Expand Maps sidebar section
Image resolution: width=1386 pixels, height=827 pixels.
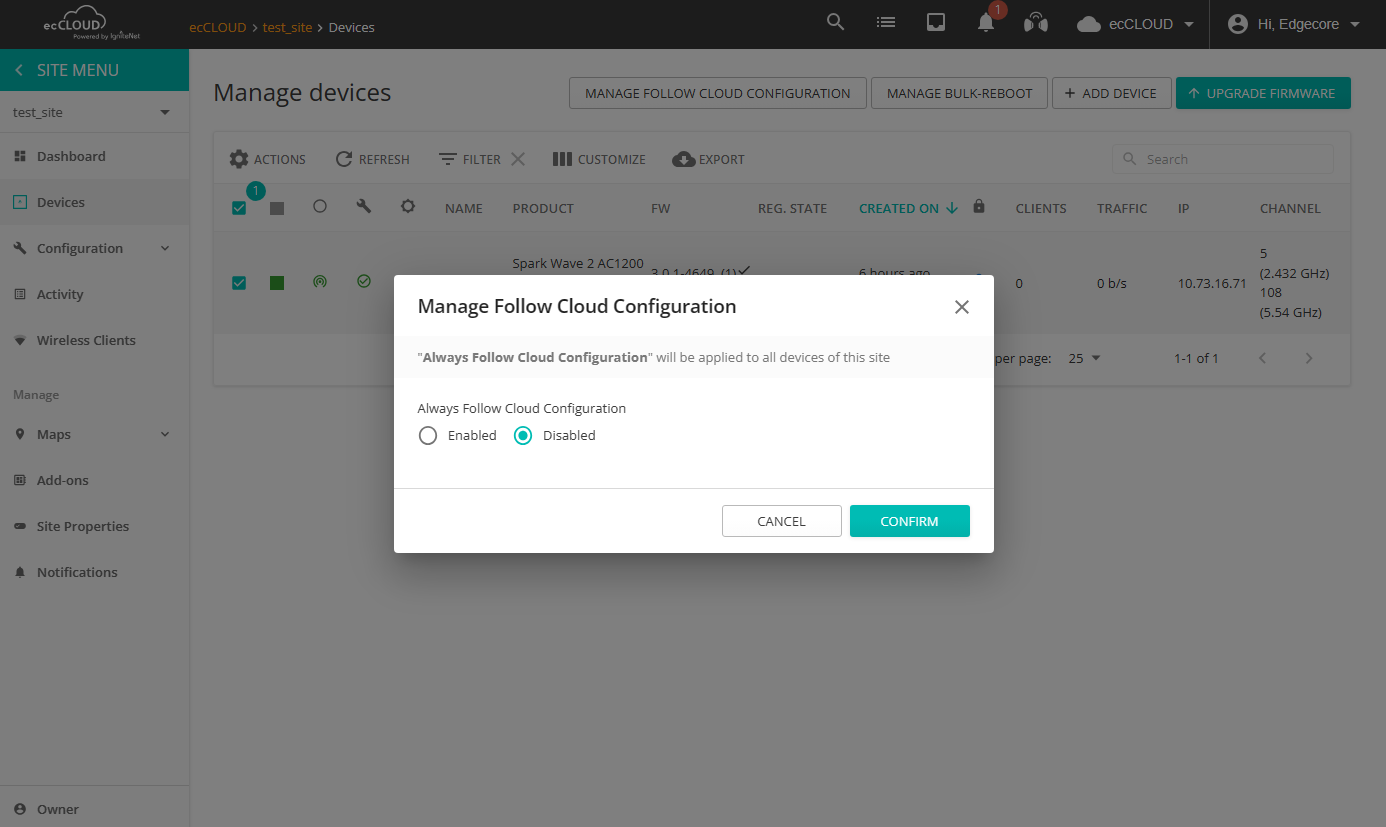(94, 434)
